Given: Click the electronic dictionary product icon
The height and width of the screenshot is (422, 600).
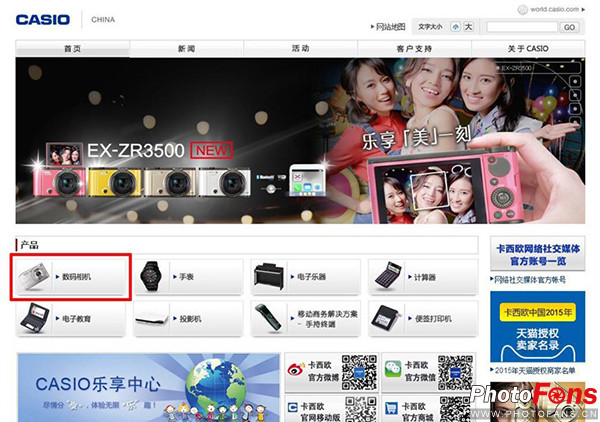Looking at the screenshot, I should pos(34,317).
